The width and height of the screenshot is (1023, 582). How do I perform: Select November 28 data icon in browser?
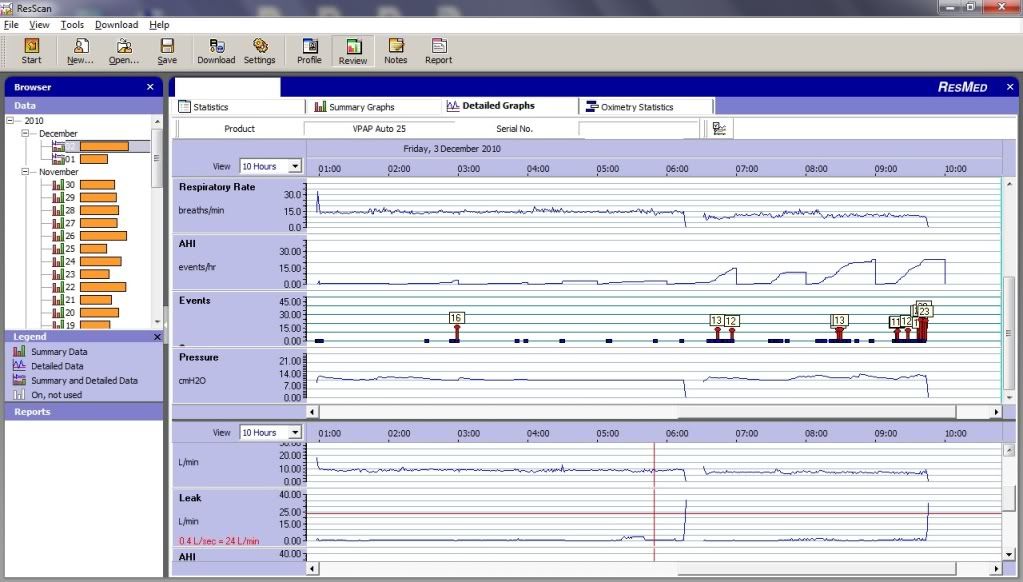click(x=58, y=210)
